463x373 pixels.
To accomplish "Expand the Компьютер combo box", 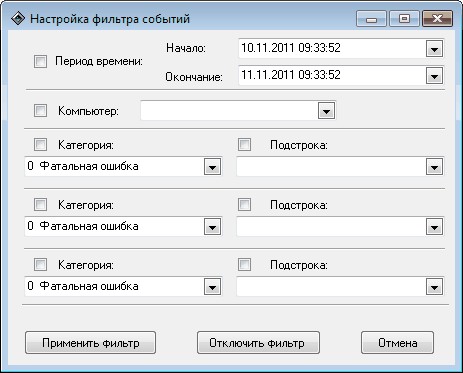I will click(326, 111).
